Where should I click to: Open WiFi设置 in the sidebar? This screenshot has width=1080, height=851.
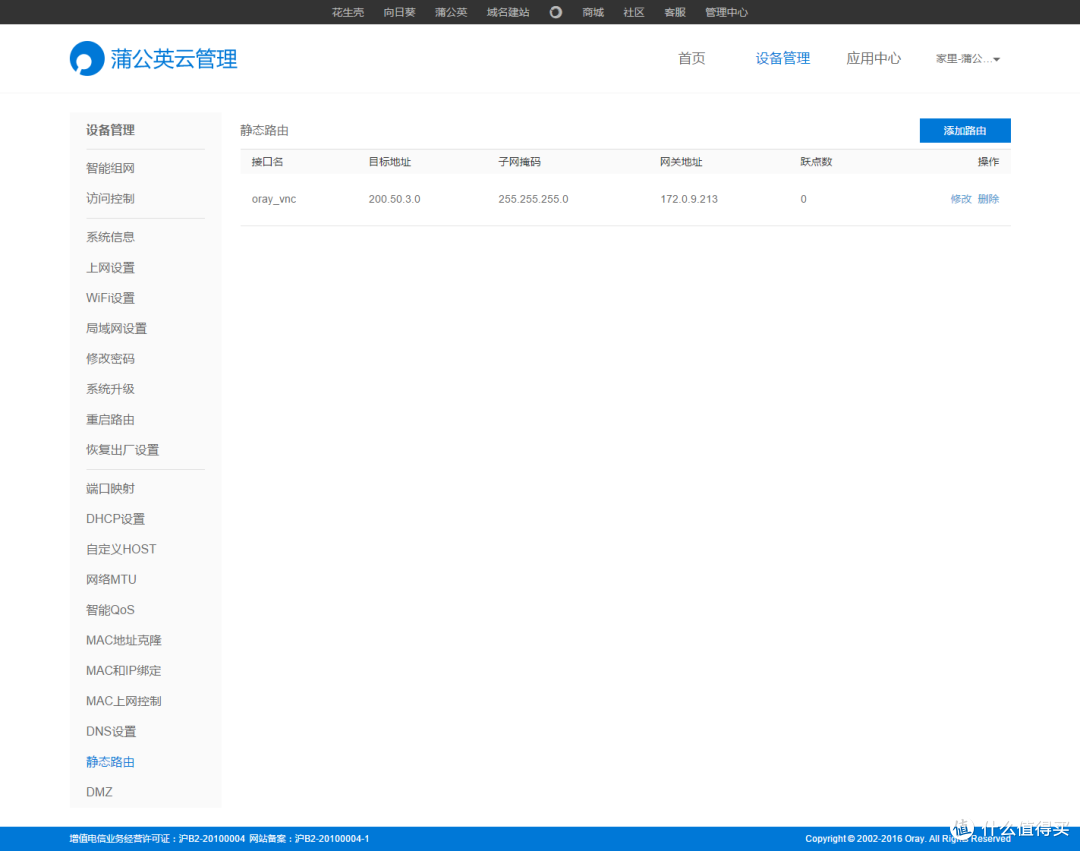(110, 298)
